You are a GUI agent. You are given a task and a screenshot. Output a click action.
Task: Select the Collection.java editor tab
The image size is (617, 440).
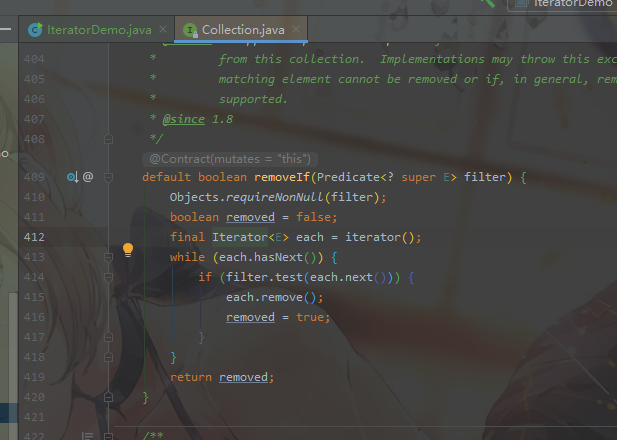(x=242, y=30)
